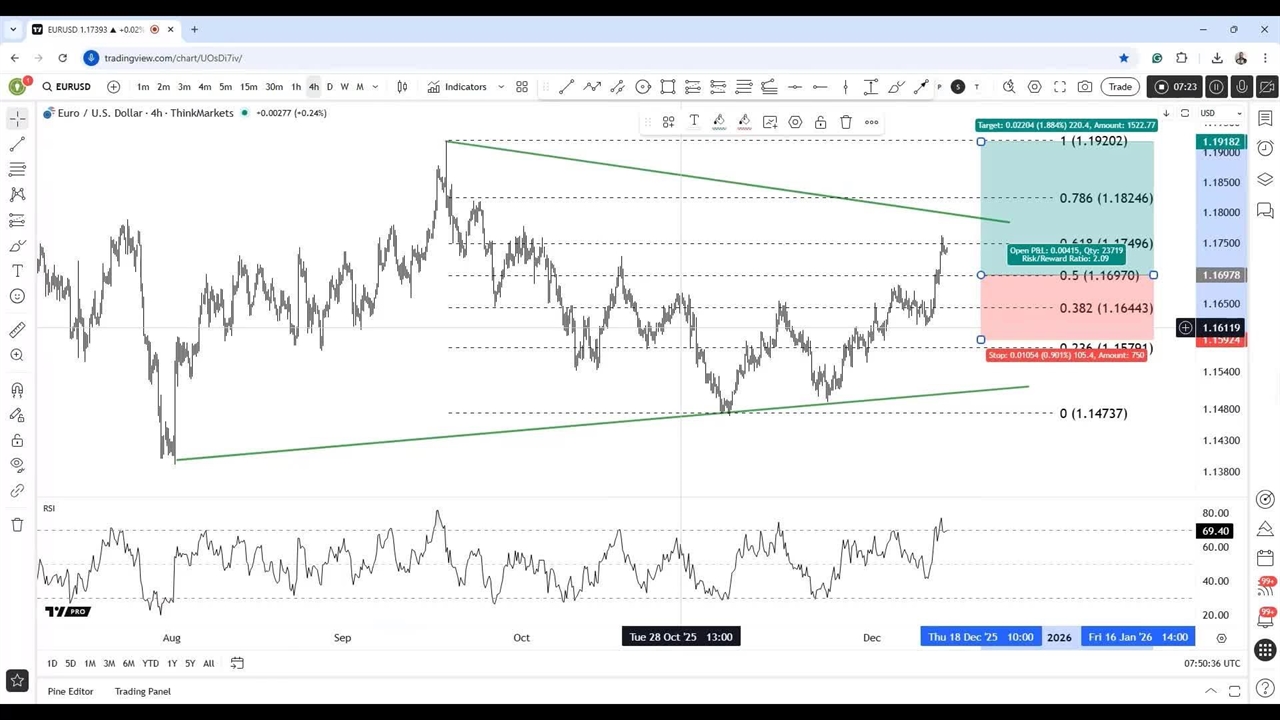Activate the magnet snapping tool
The height and width of the screenshot is (720, 1280).
point(17,390)
